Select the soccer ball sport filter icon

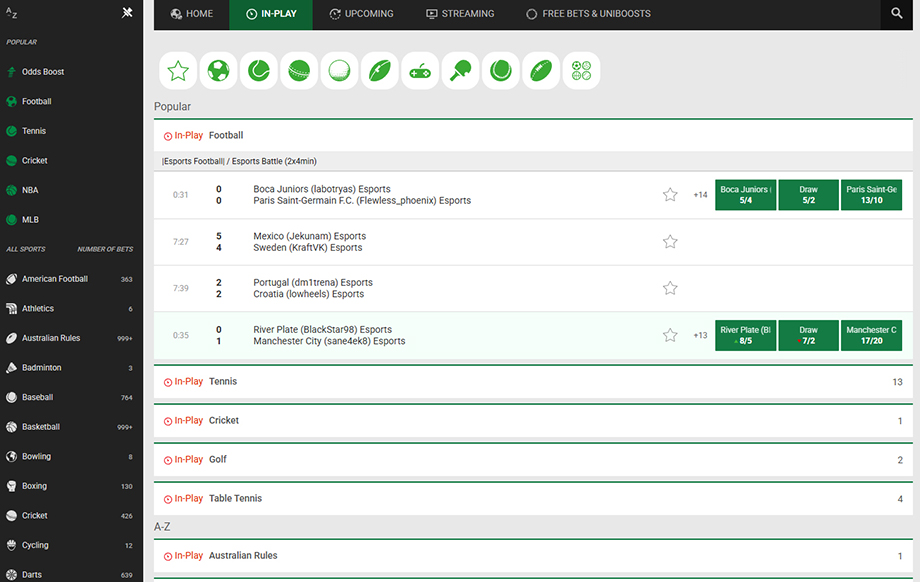[x=218, y=71]
